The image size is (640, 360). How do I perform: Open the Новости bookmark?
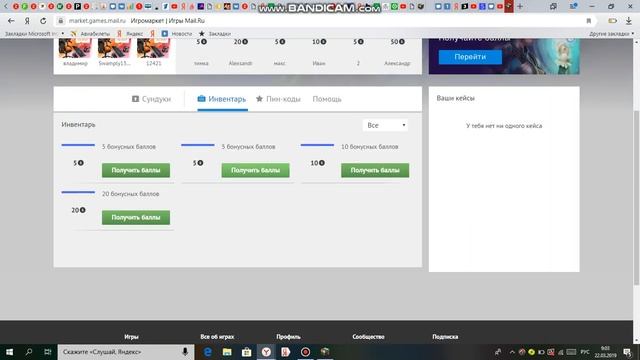pyautogui.click(x=177, y=34)
